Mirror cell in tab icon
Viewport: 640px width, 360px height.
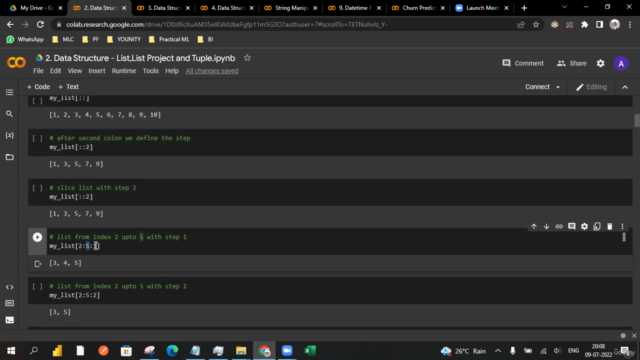pyautogui.click(x=597, y=226)
